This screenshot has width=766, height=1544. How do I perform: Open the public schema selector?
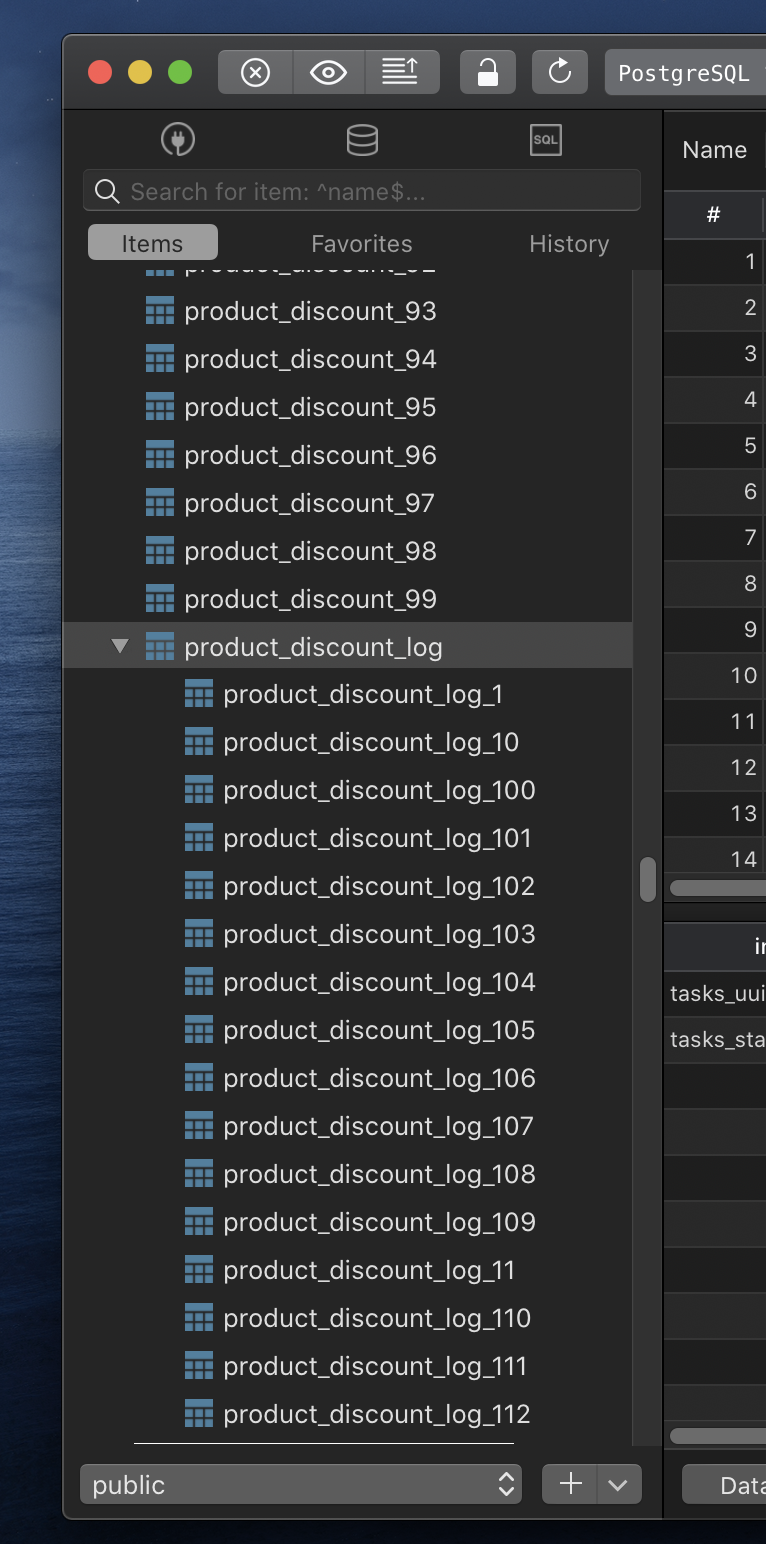300,1484
